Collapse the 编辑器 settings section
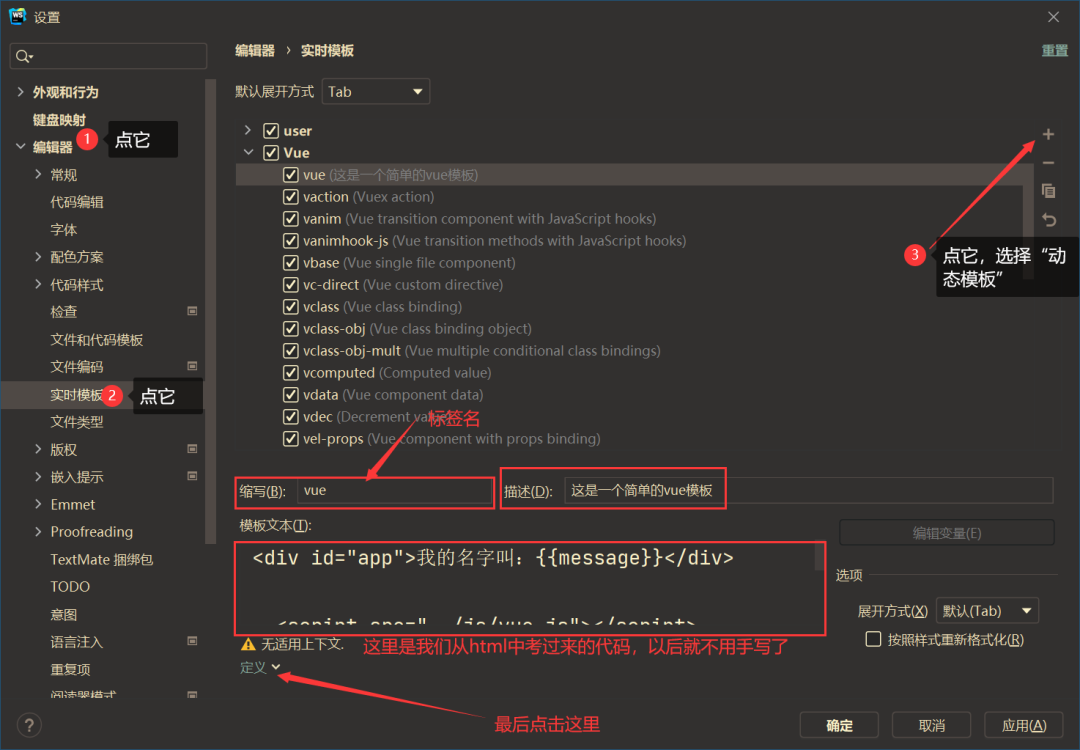1080x750 pixels. click(20, 147)
